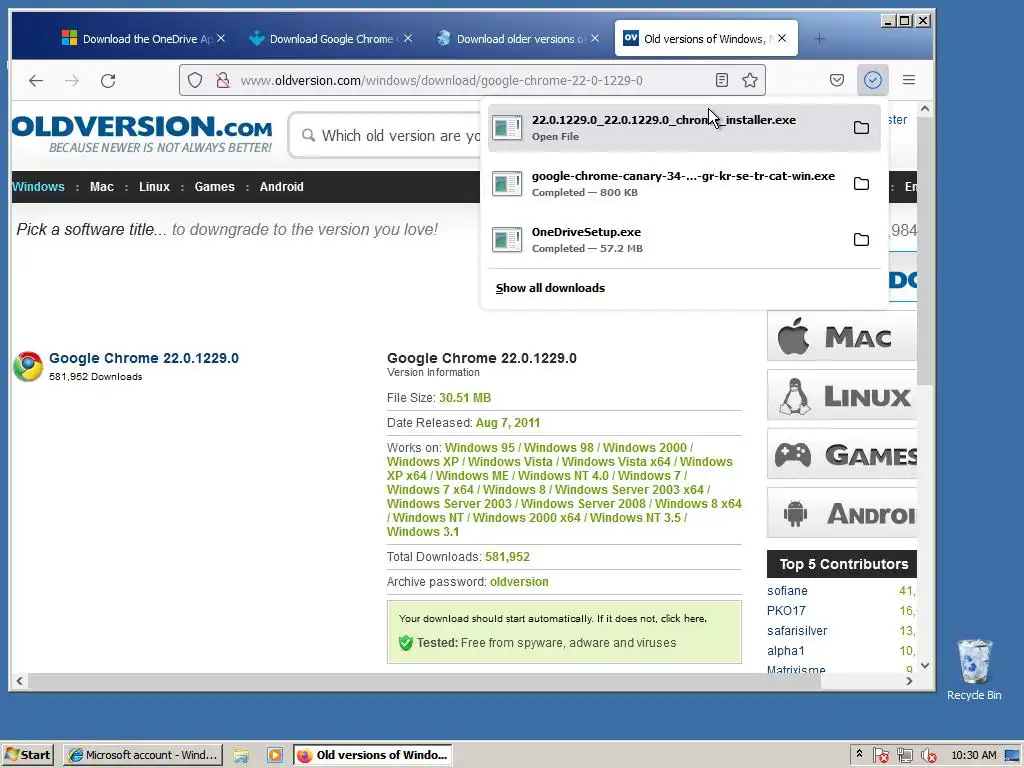Open contributor safarisilver's profile

[797, 631]
